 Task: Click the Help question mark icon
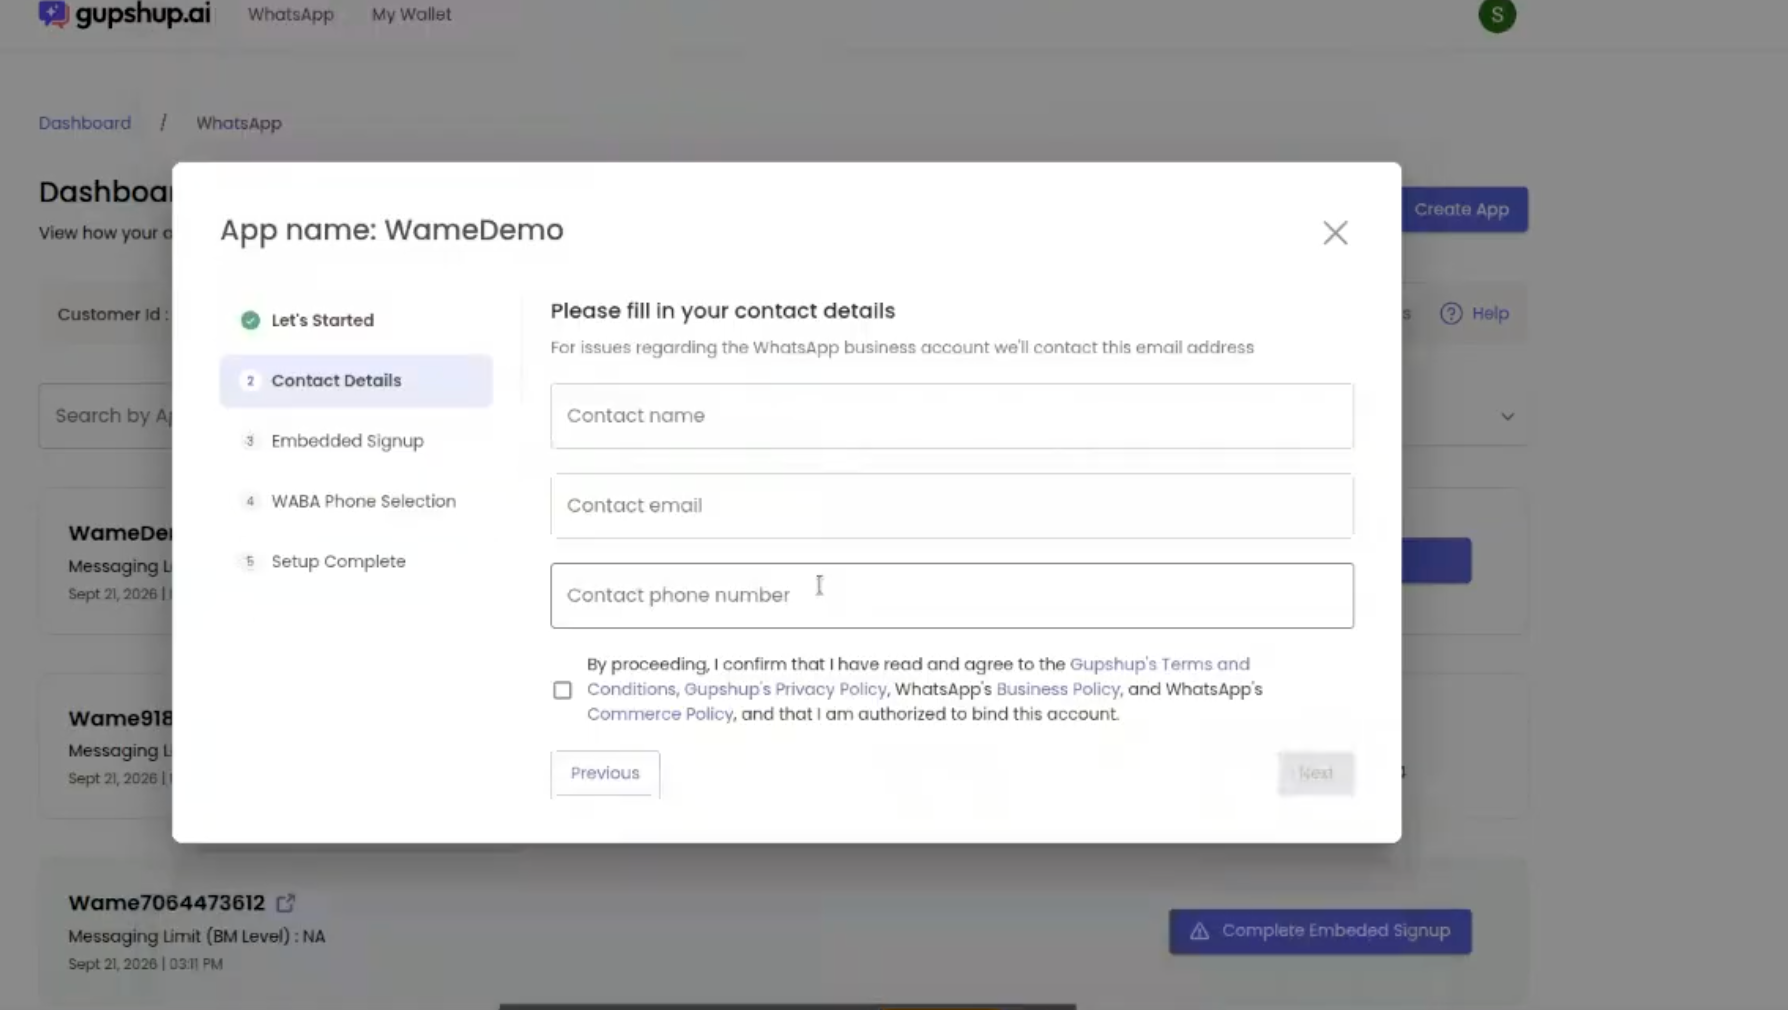[x=1451, y=314]
